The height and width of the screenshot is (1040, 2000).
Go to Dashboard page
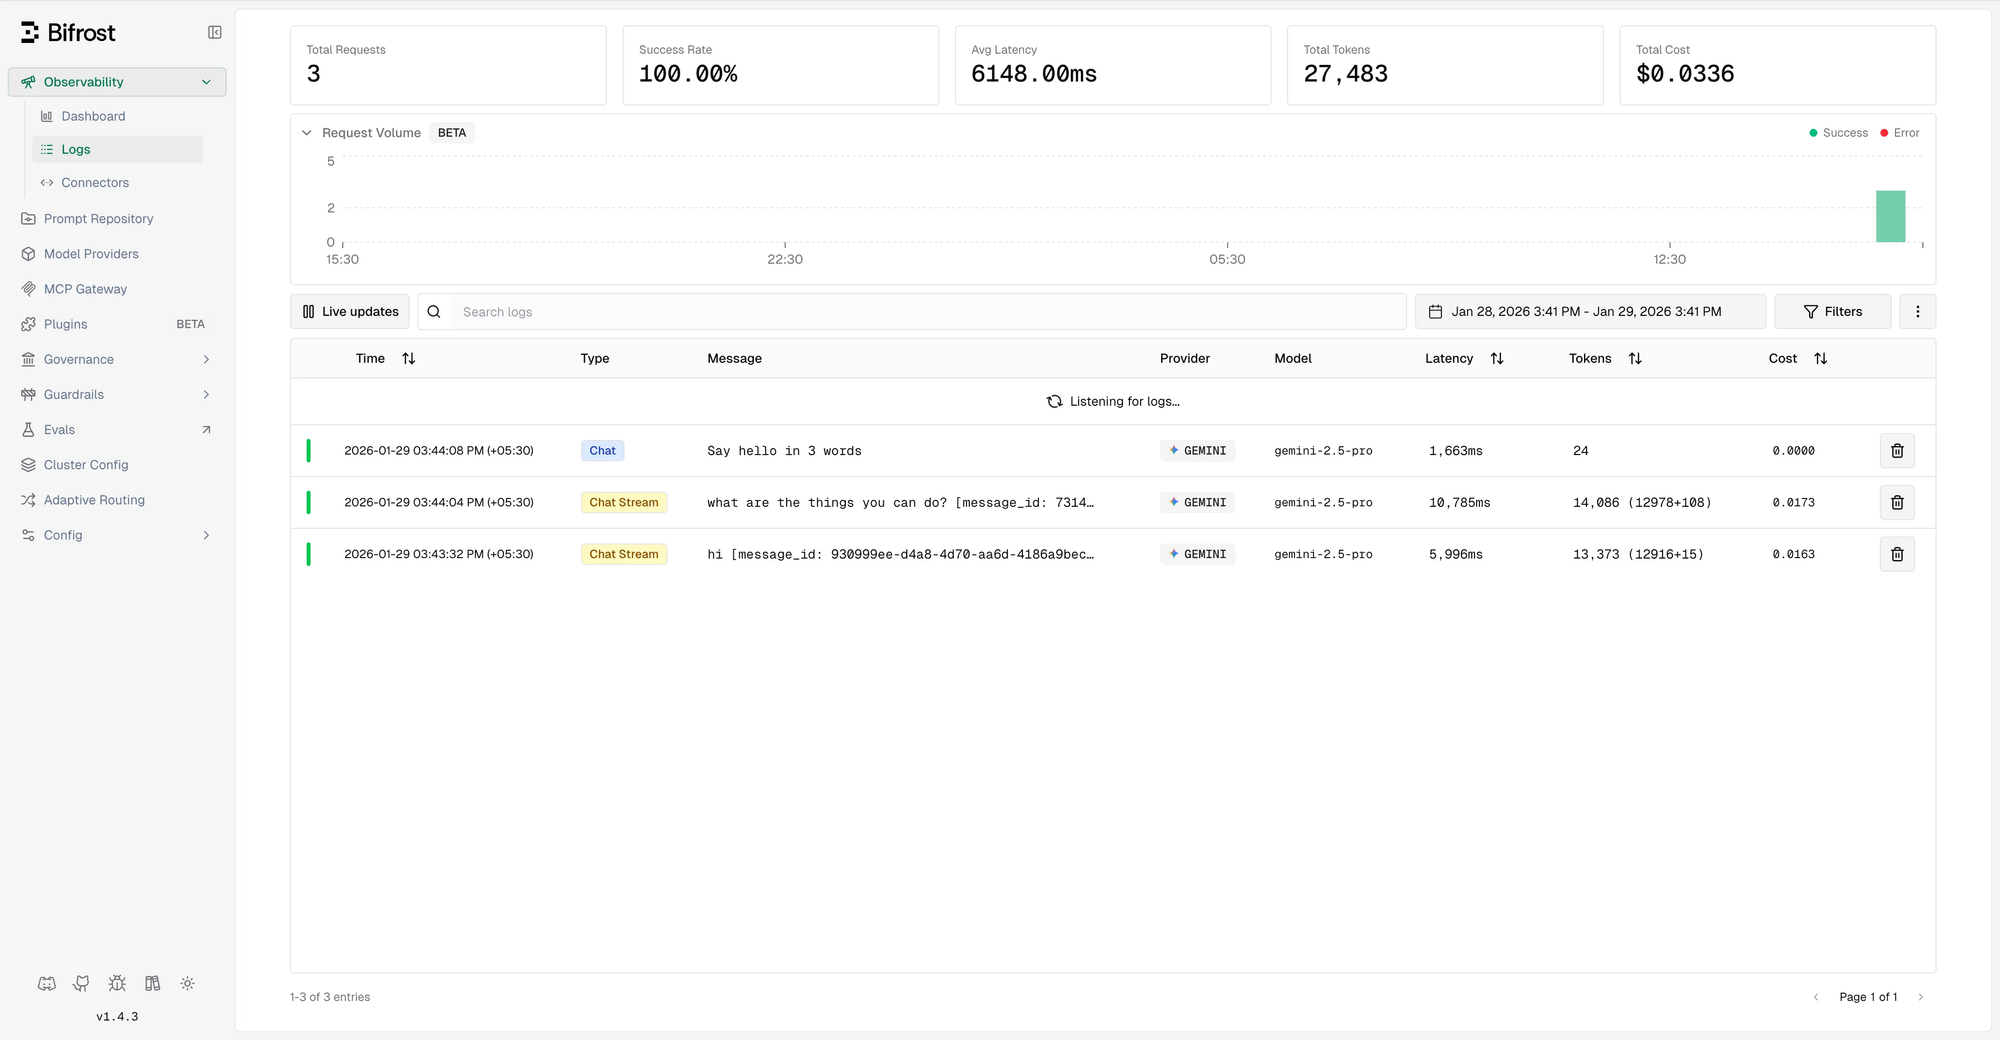coord(93,117)
